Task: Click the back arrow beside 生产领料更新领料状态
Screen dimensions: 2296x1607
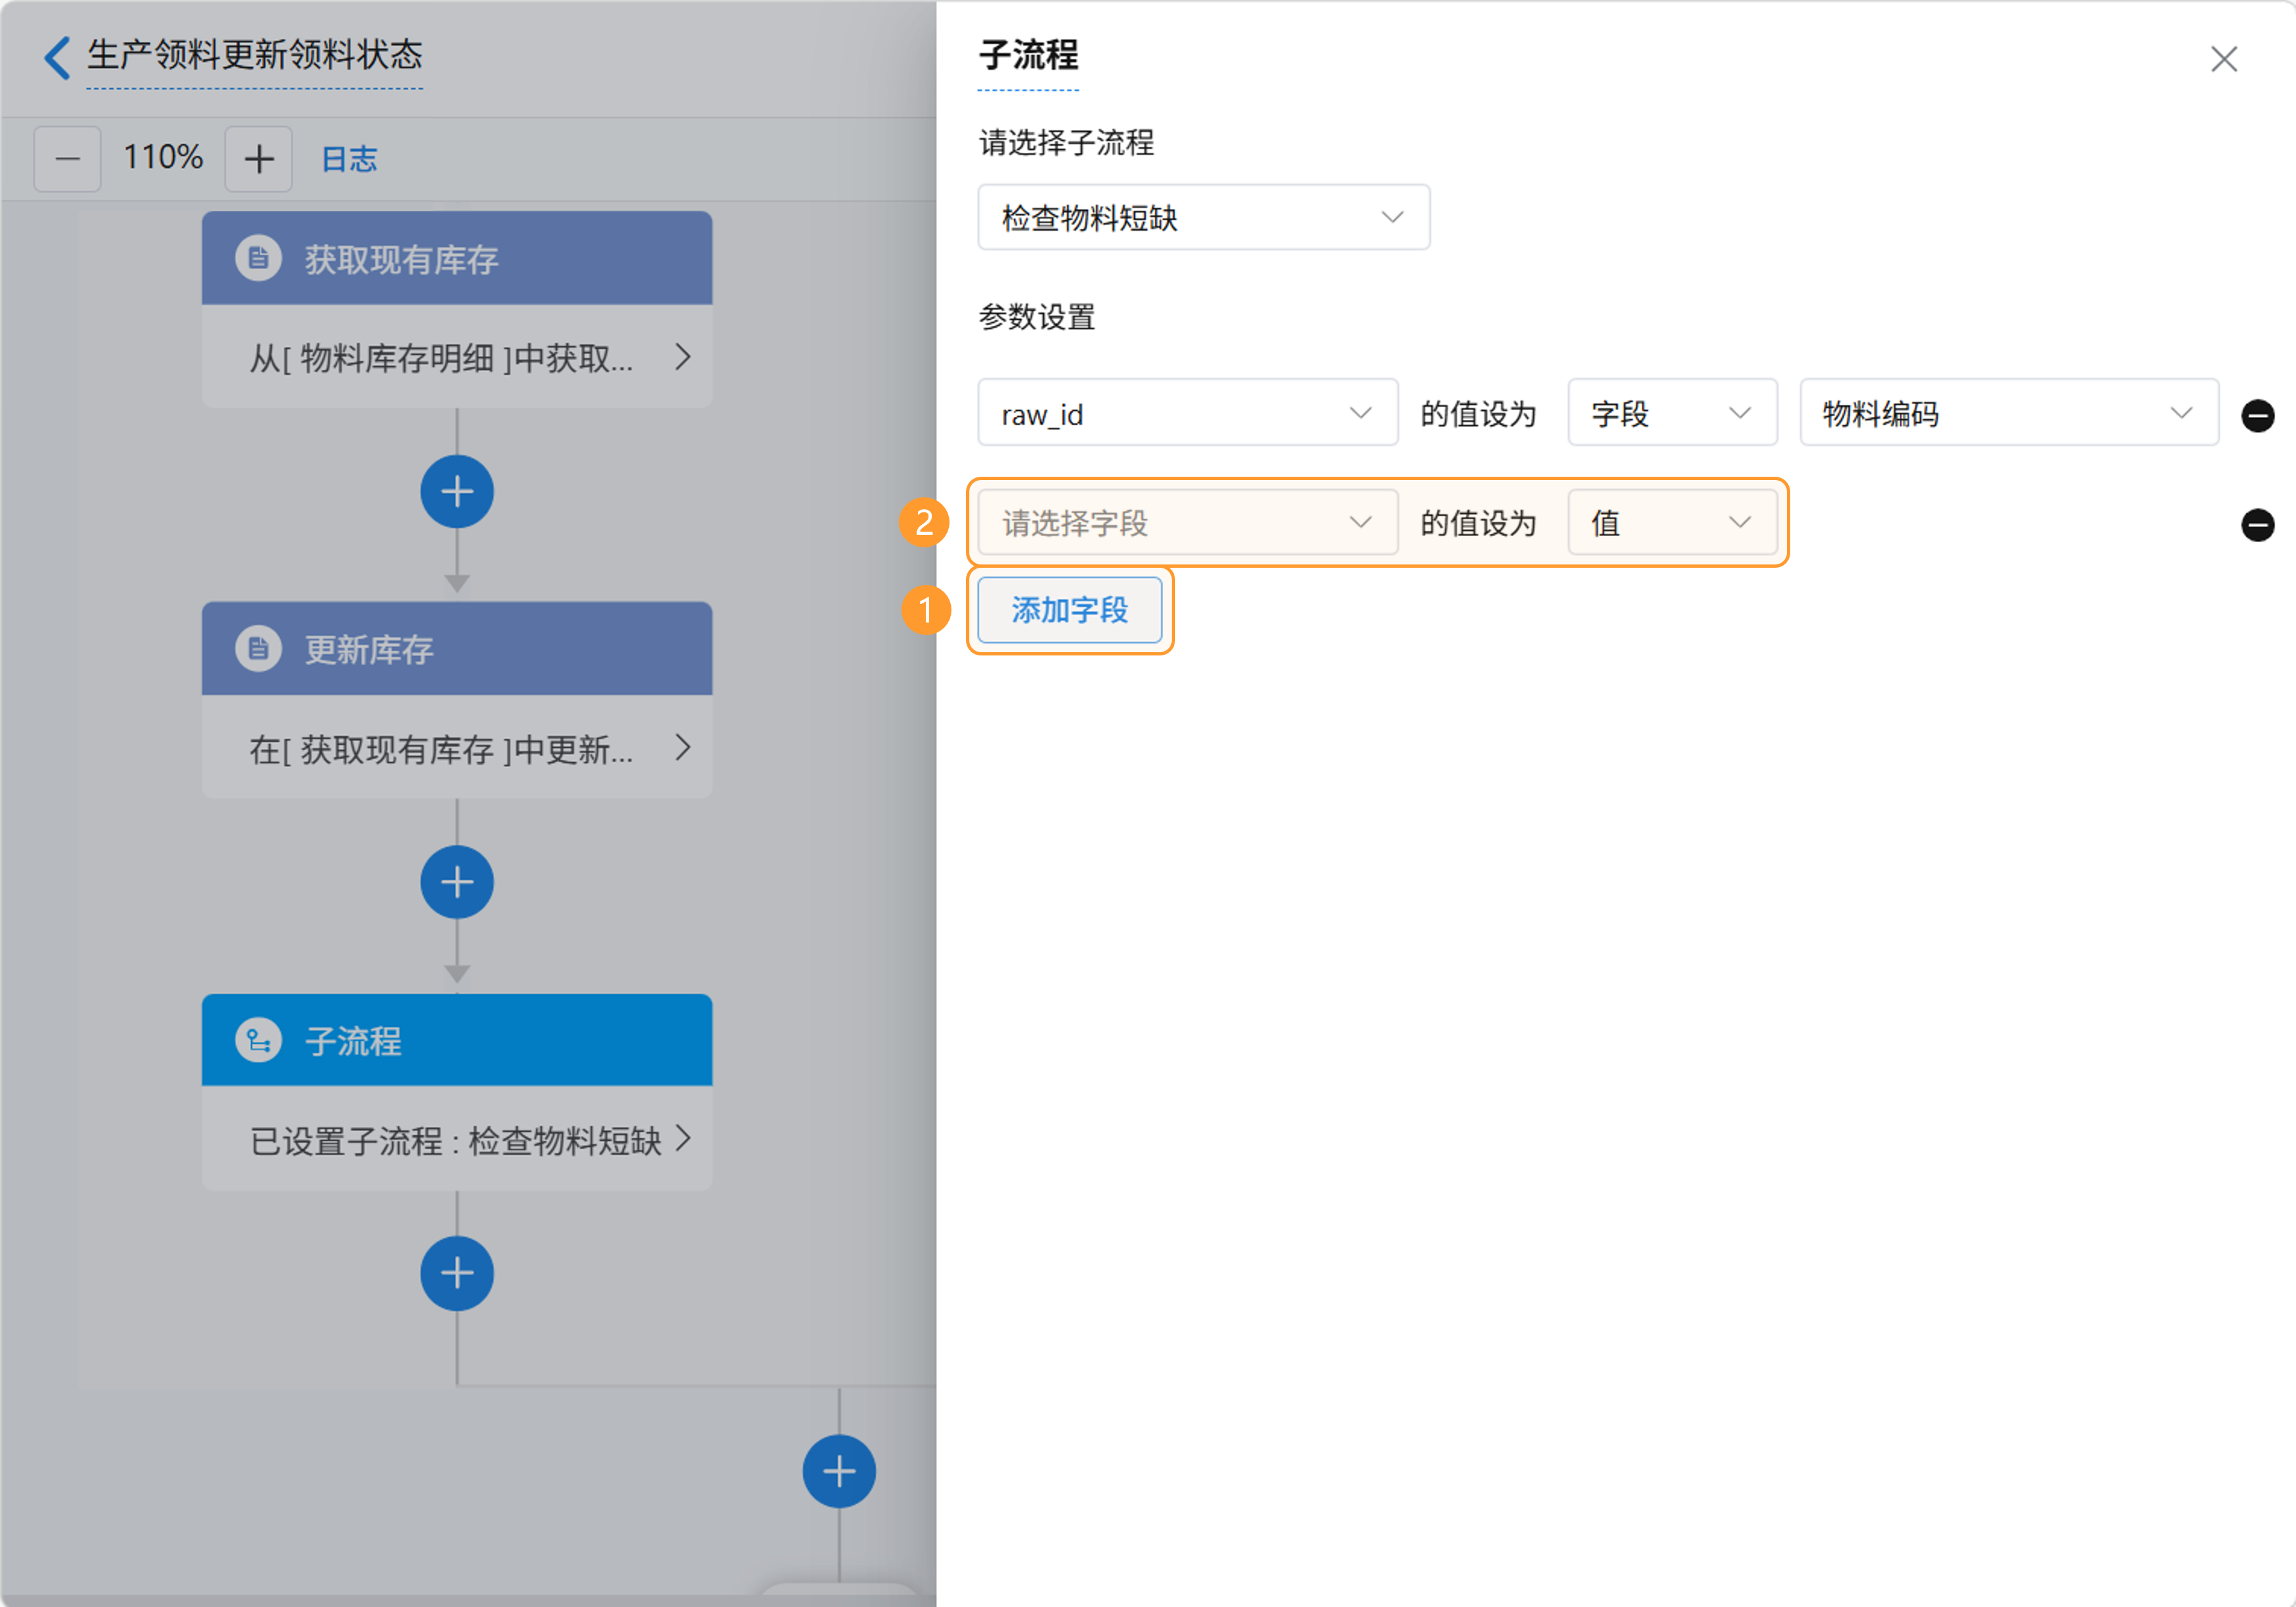Action: tap(57, 57)
